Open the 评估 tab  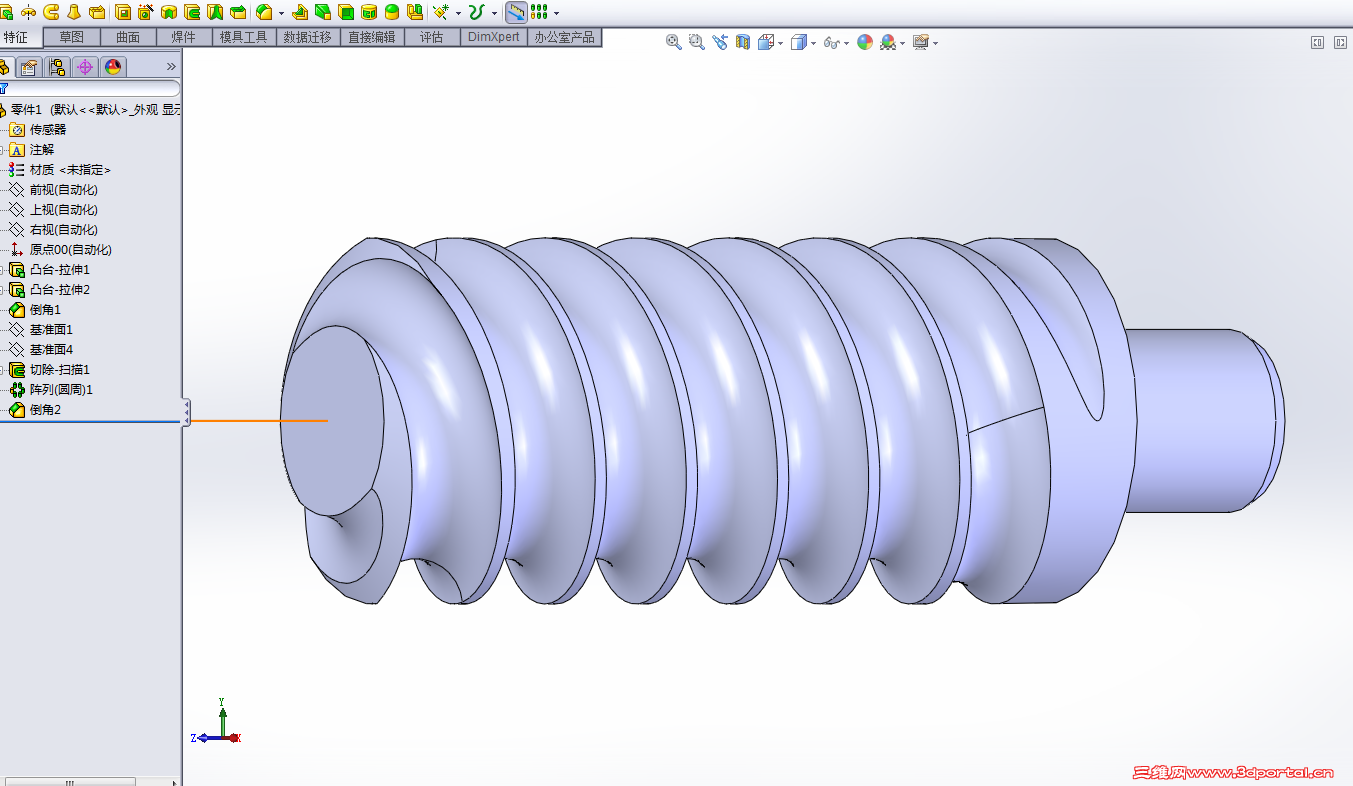432,37
